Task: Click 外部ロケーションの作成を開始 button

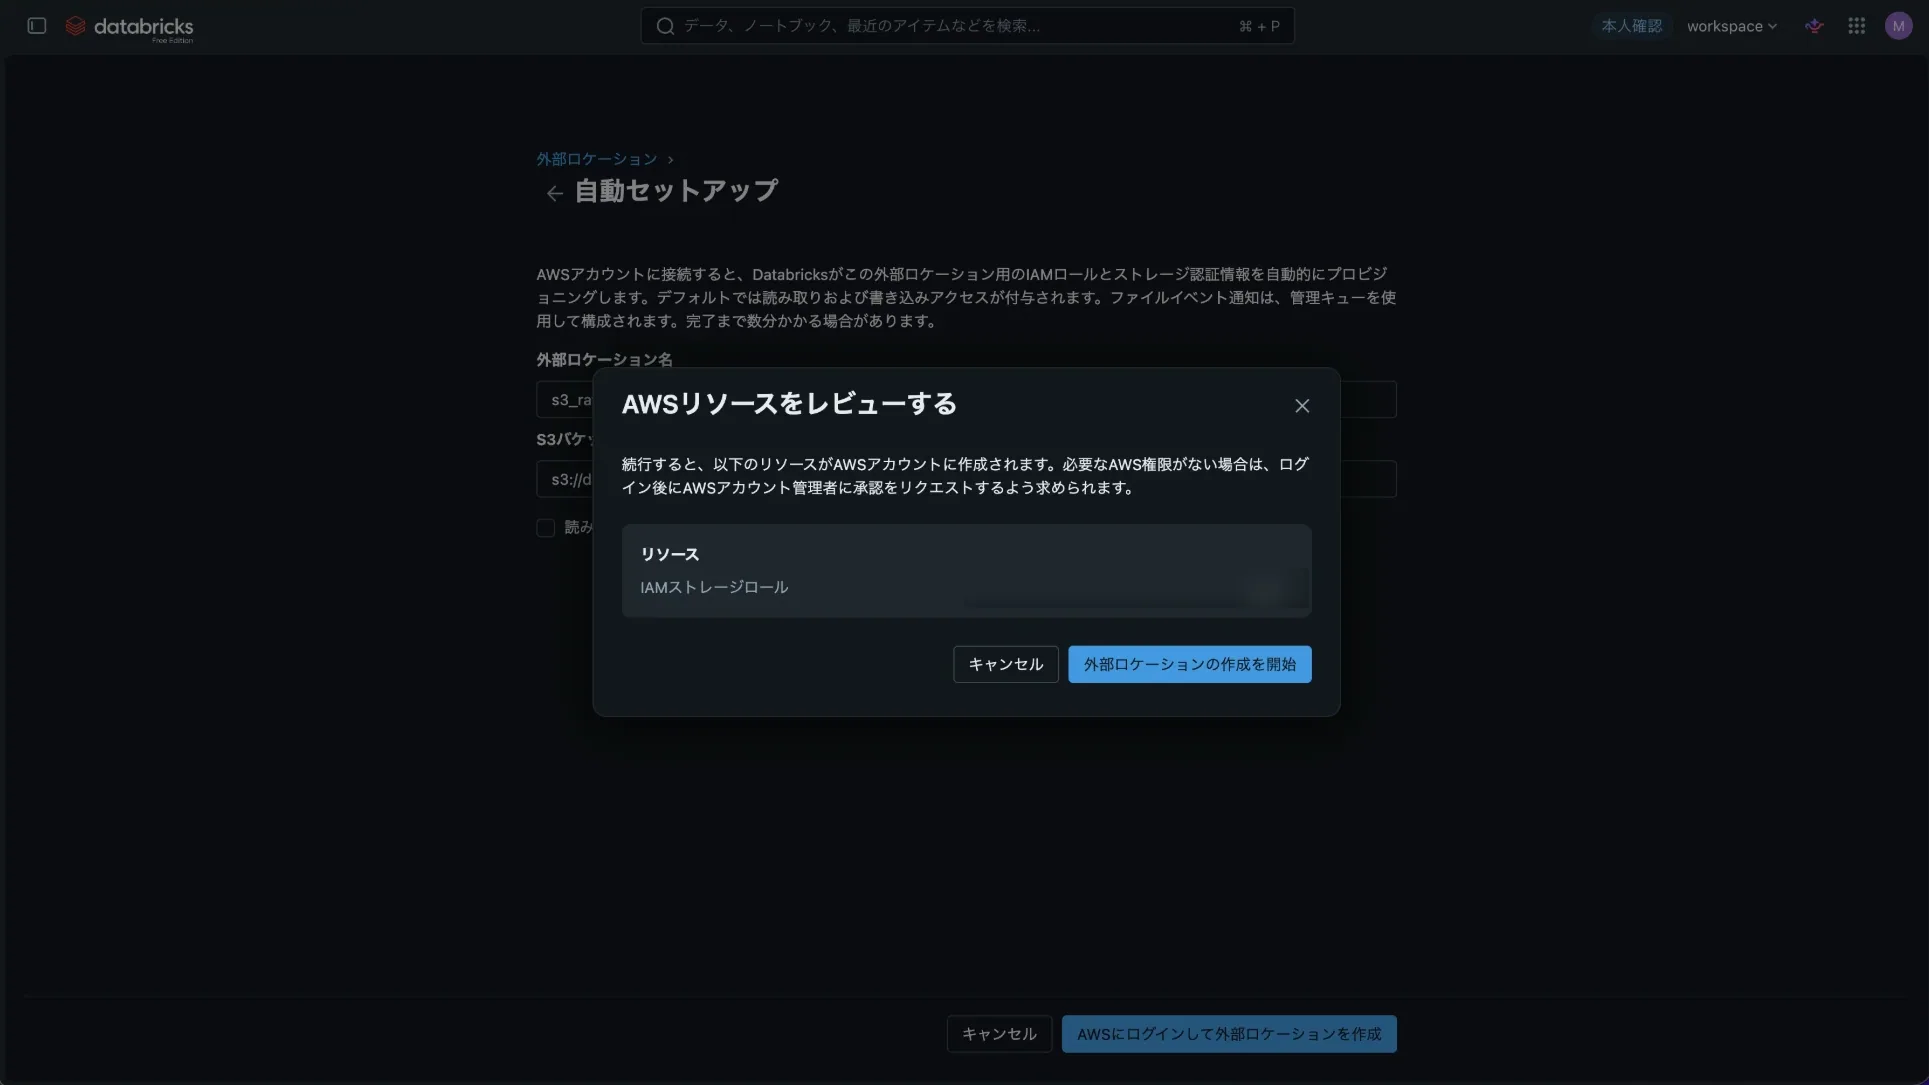Action: click(x=1189, y=664)
